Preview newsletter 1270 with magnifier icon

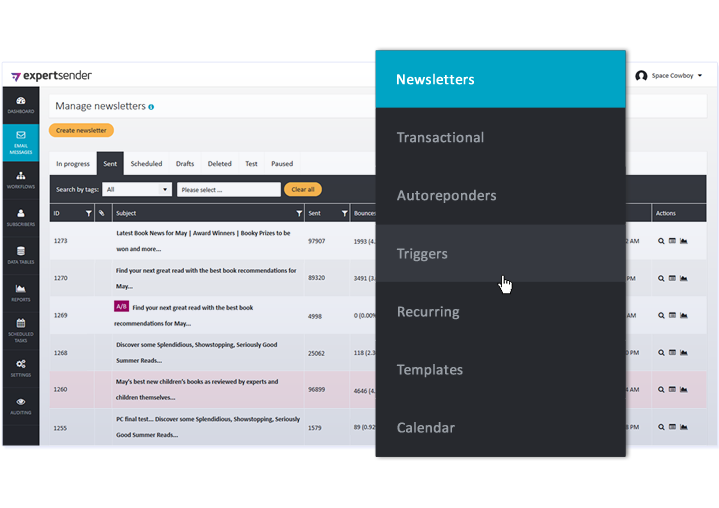tap(661, 278)
